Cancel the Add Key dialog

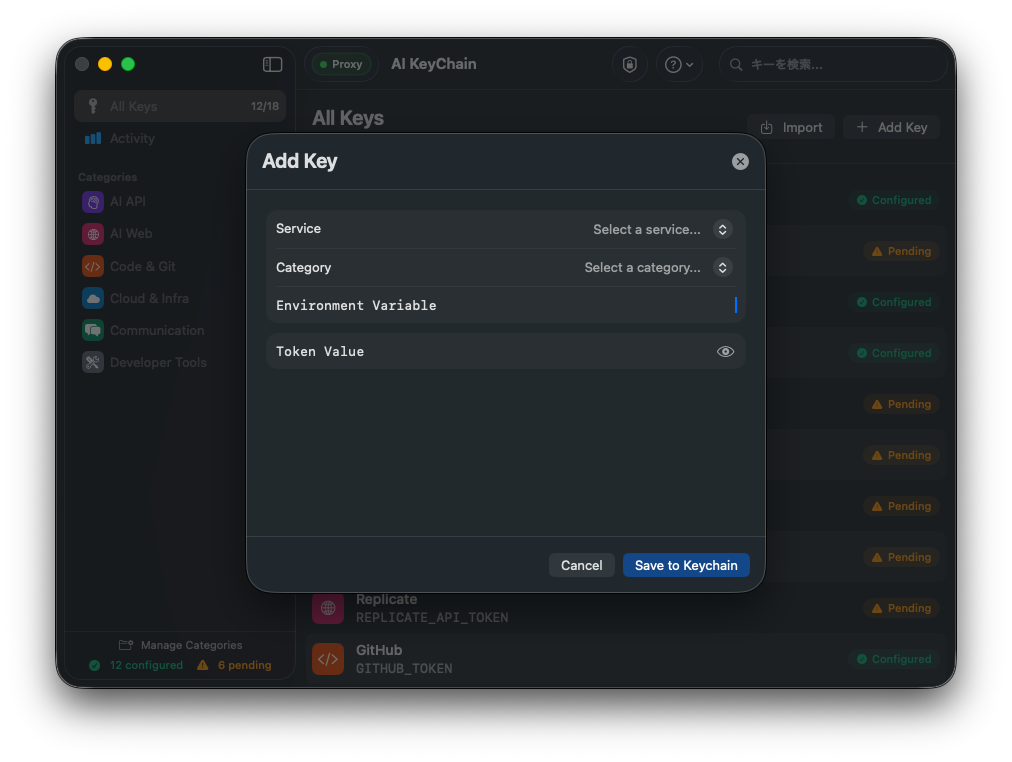(582, 565)
